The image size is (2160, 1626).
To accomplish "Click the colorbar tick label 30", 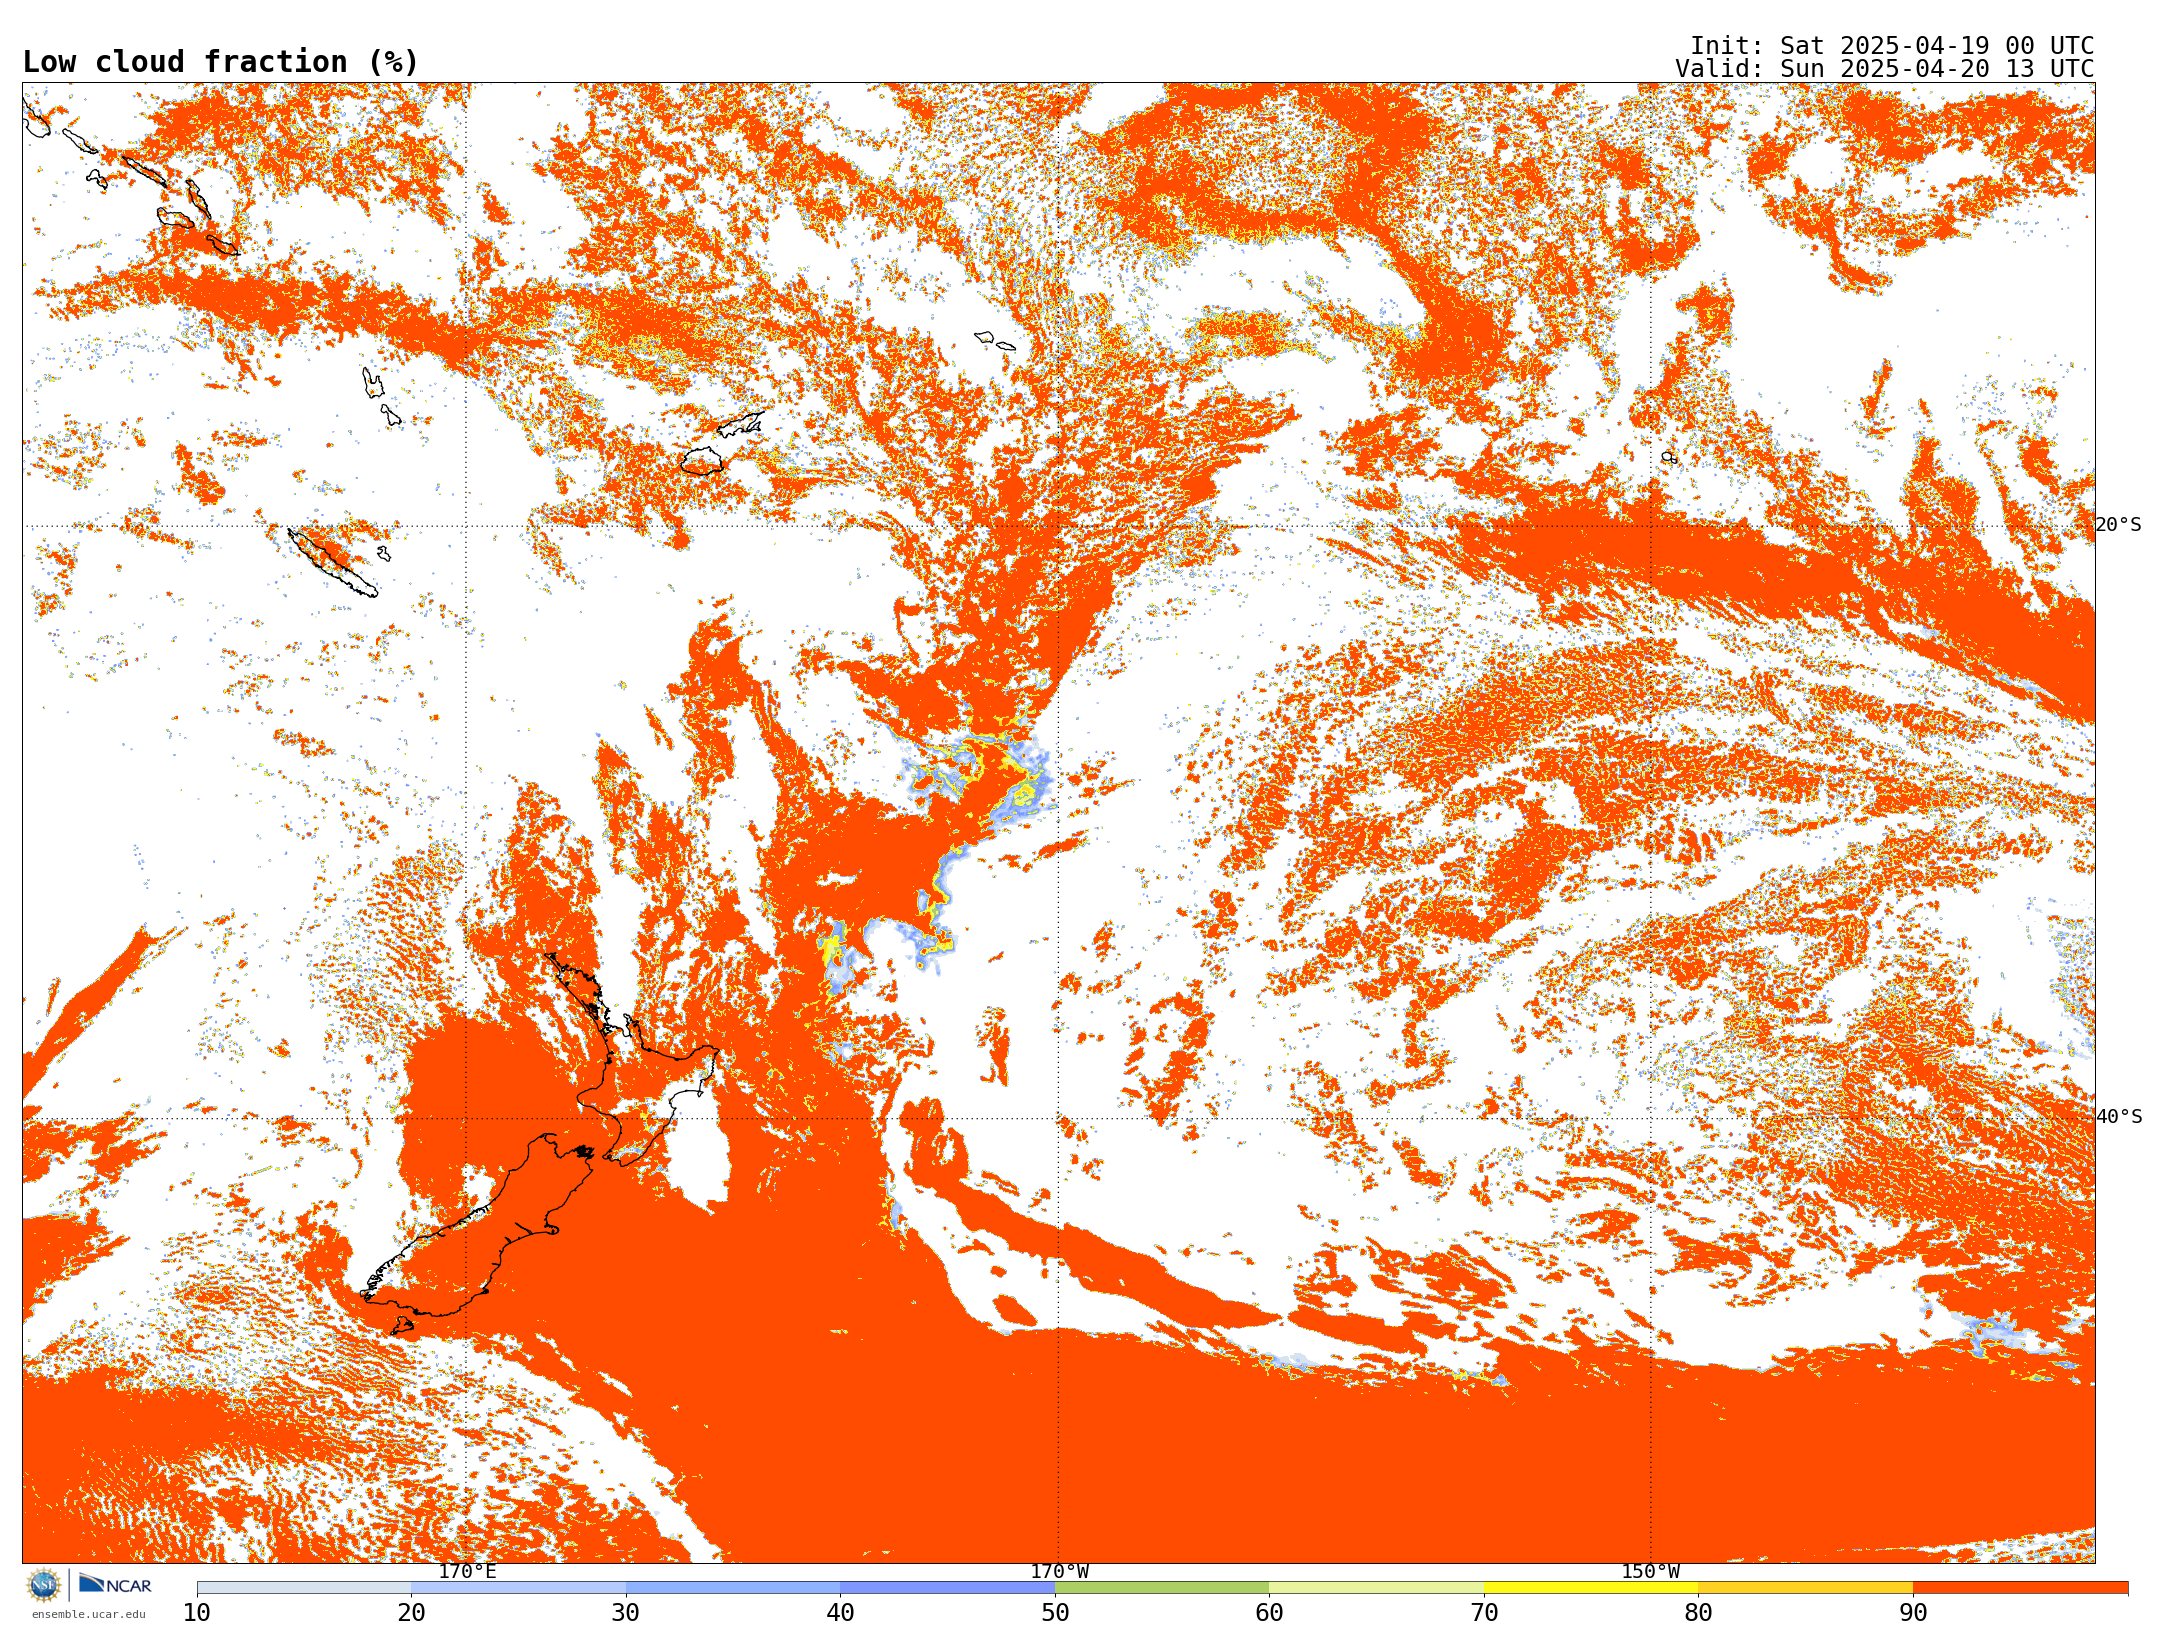I will coord(626,1613).
